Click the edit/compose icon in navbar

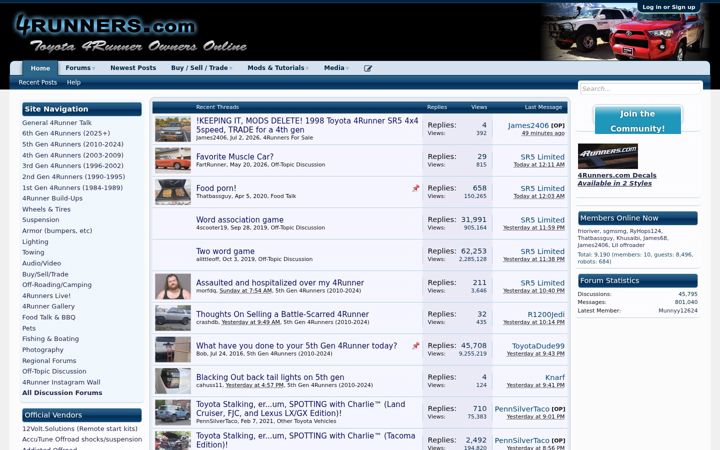pos(368,68)
